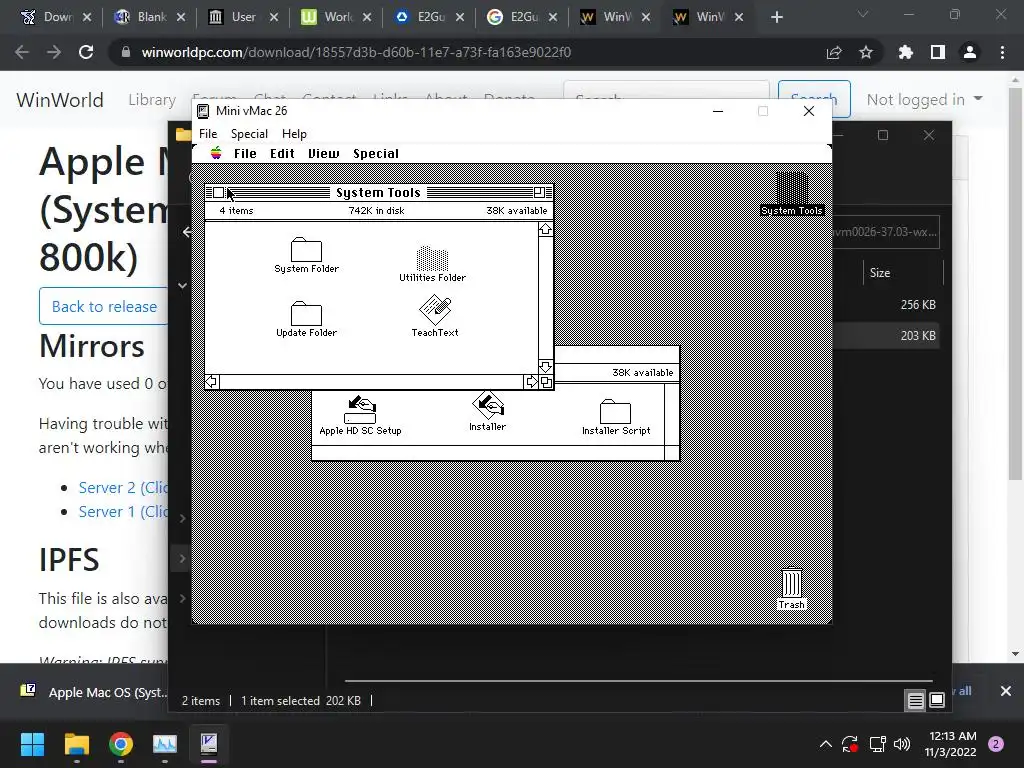
Task: Open the tab search chevron in Chrome
Action: (863, 14)
